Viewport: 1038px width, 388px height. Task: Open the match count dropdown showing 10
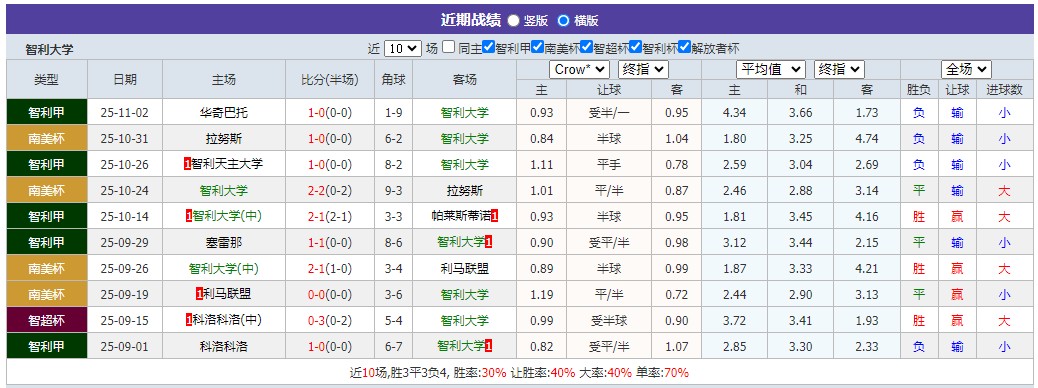coord(402,48)
